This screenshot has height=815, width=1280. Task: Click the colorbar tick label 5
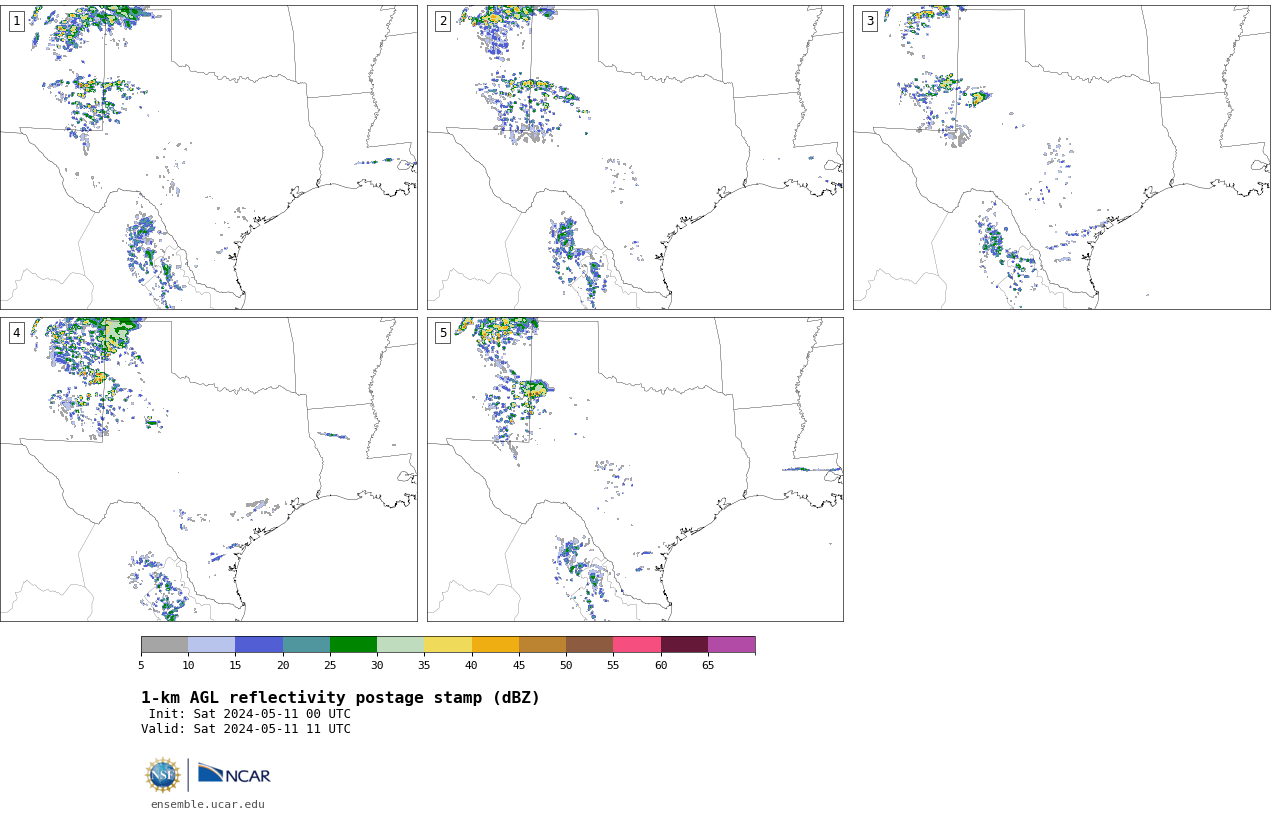[141, 665]
